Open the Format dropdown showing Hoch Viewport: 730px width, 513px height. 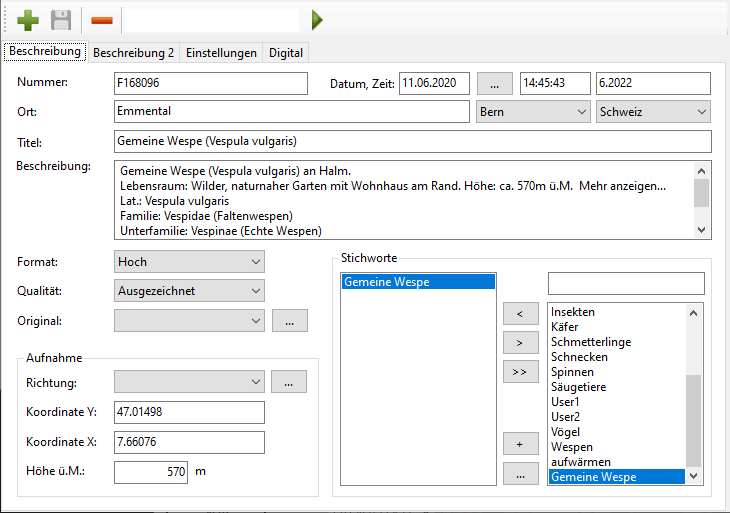coord(189,262)
